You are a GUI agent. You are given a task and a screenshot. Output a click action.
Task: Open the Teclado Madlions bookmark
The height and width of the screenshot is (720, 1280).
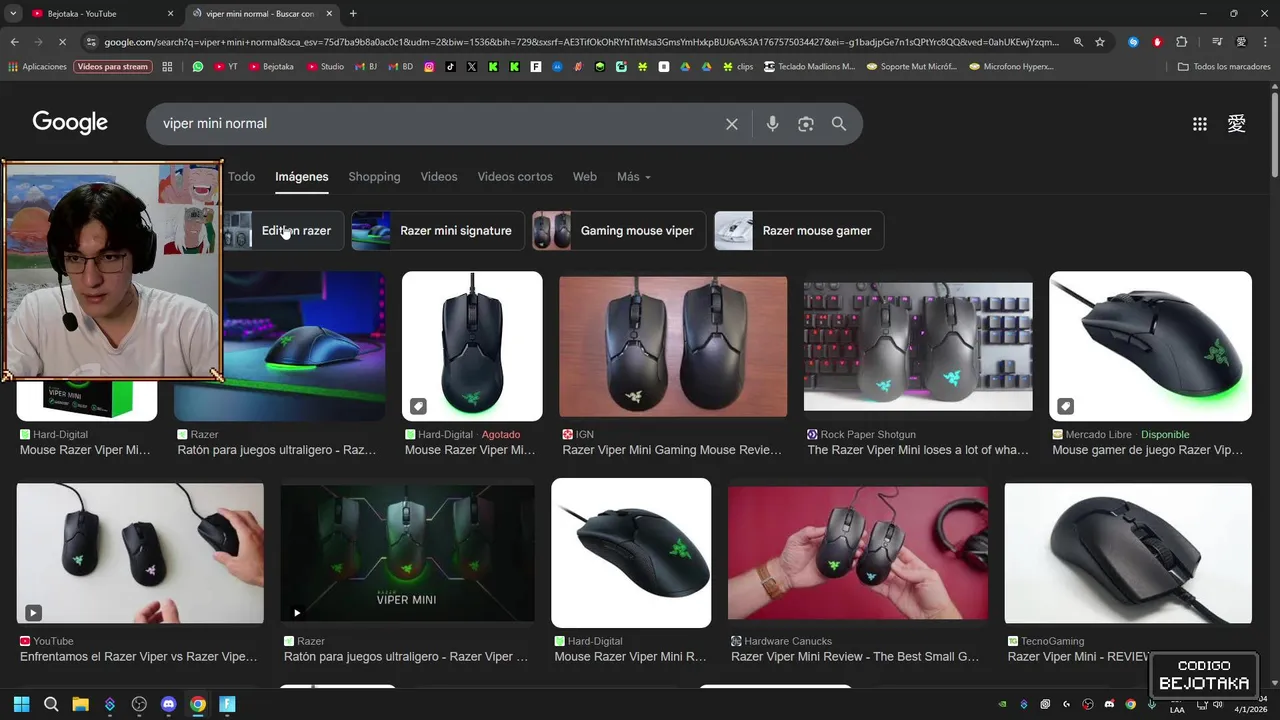pos(810,67)
